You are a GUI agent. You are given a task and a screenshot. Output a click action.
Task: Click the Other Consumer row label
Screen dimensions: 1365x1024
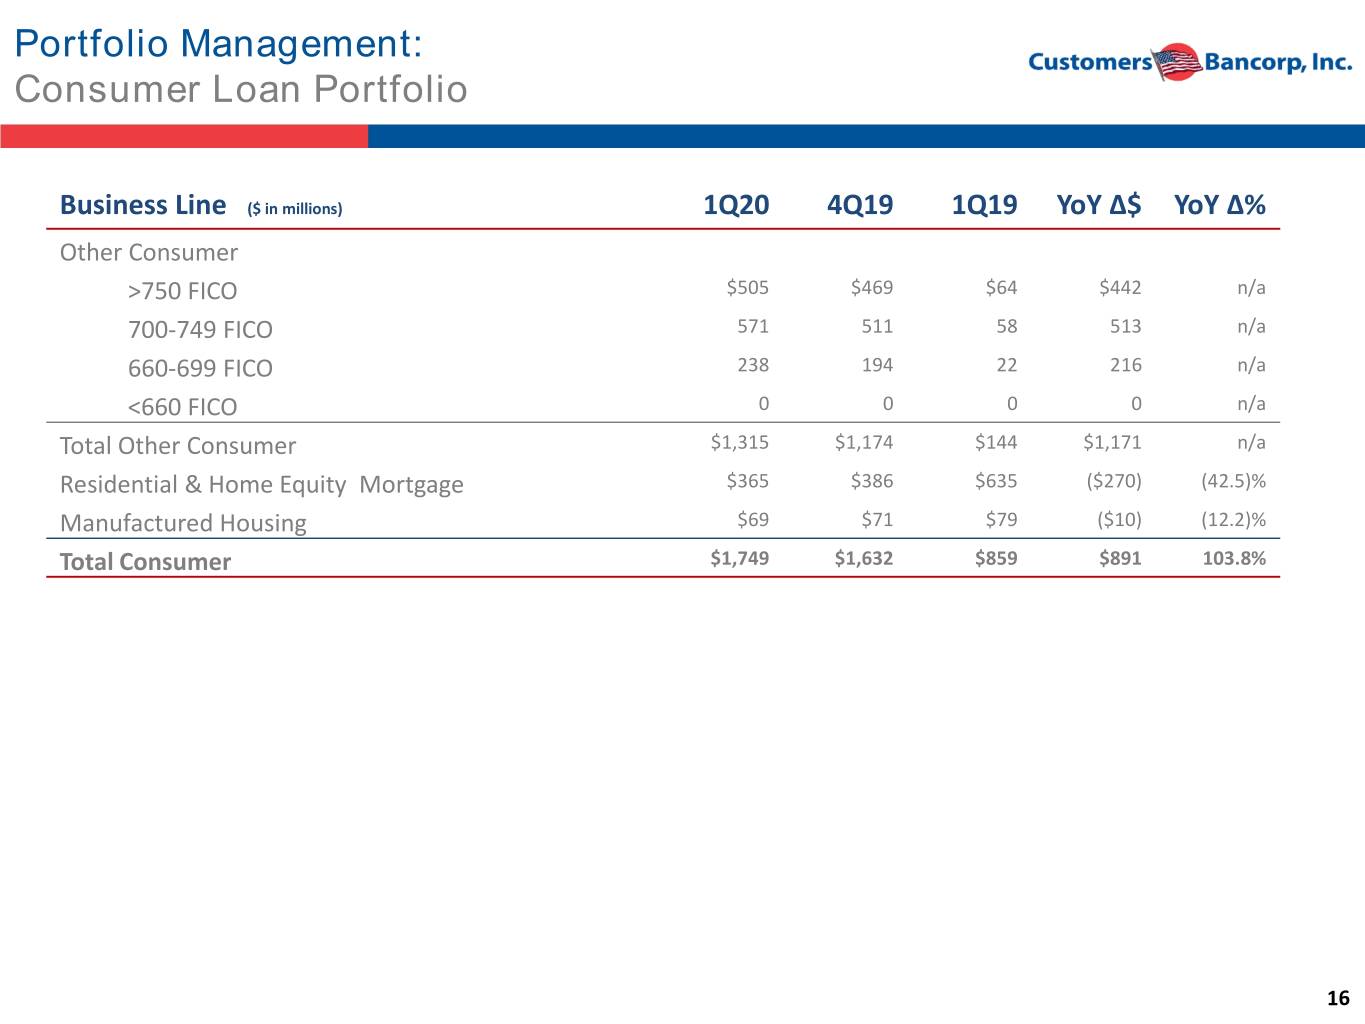tap(149, 252)
